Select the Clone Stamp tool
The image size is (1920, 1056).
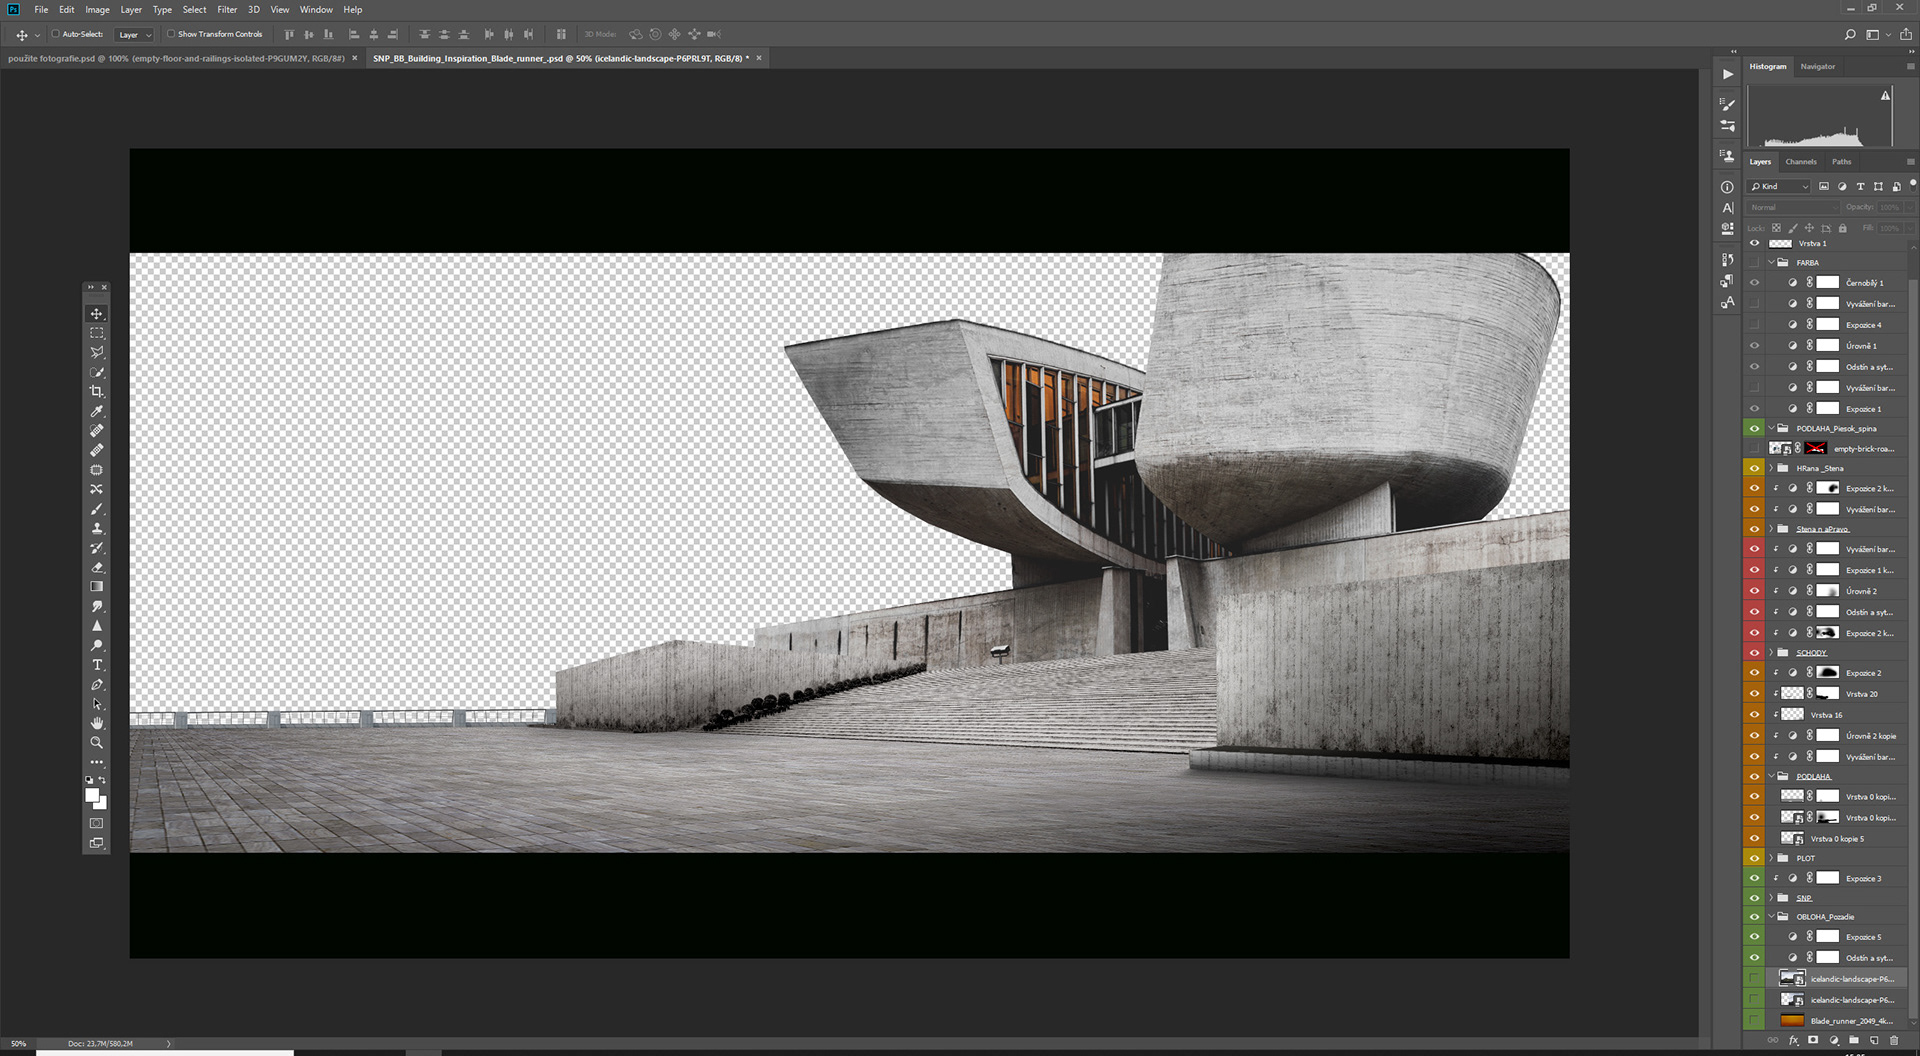97,528
